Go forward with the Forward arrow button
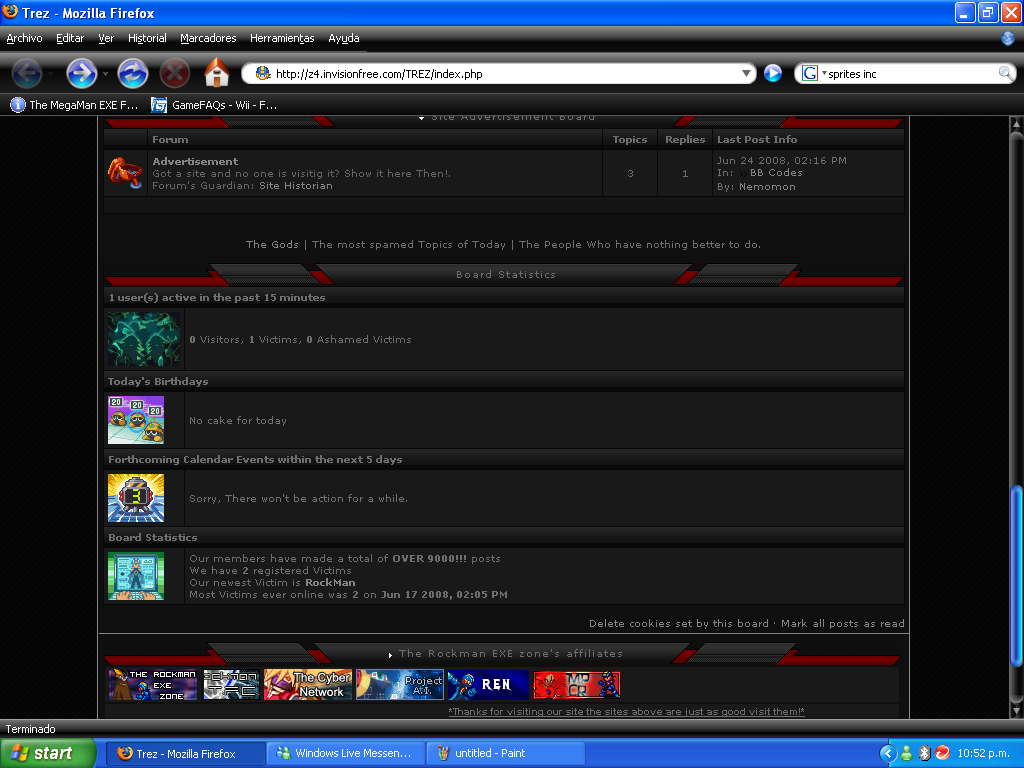1024x768 pixels. [81, 73]
